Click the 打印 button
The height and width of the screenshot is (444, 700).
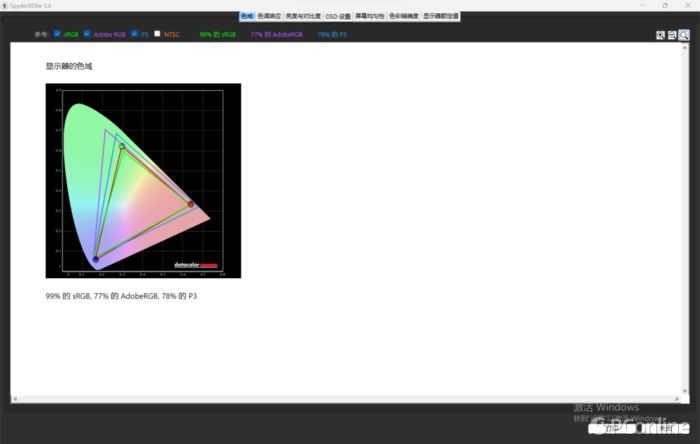(x=611, y=427)
